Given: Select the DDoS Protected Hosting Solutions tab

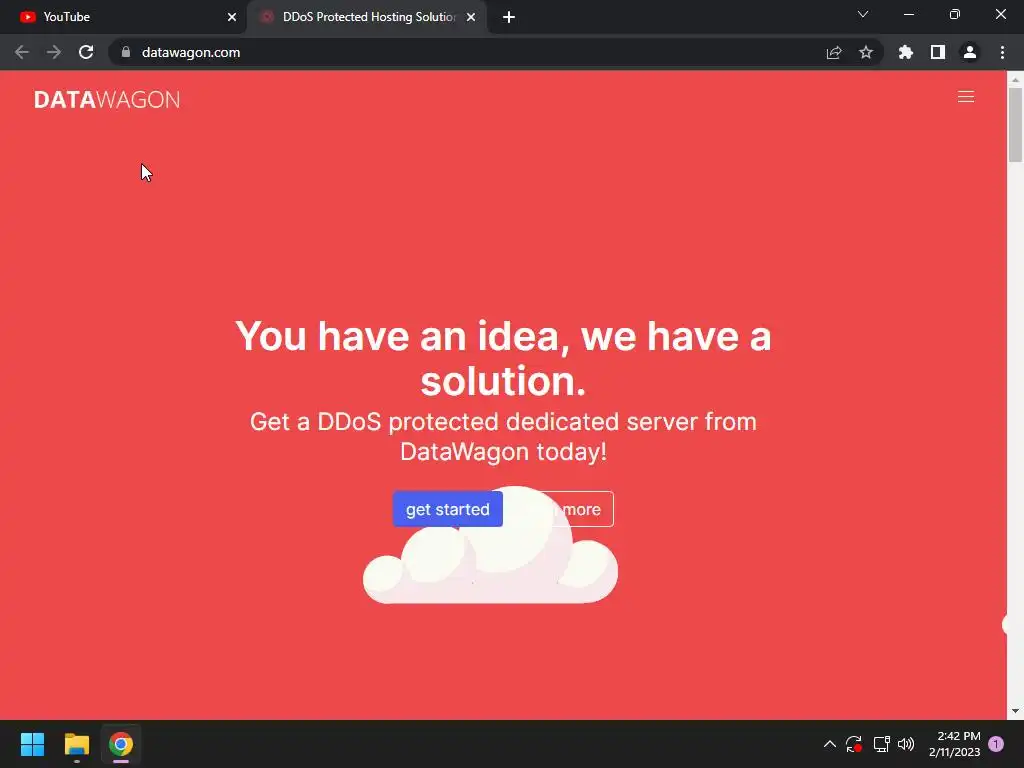Looking at the screenshot, I should pos(368,17).
